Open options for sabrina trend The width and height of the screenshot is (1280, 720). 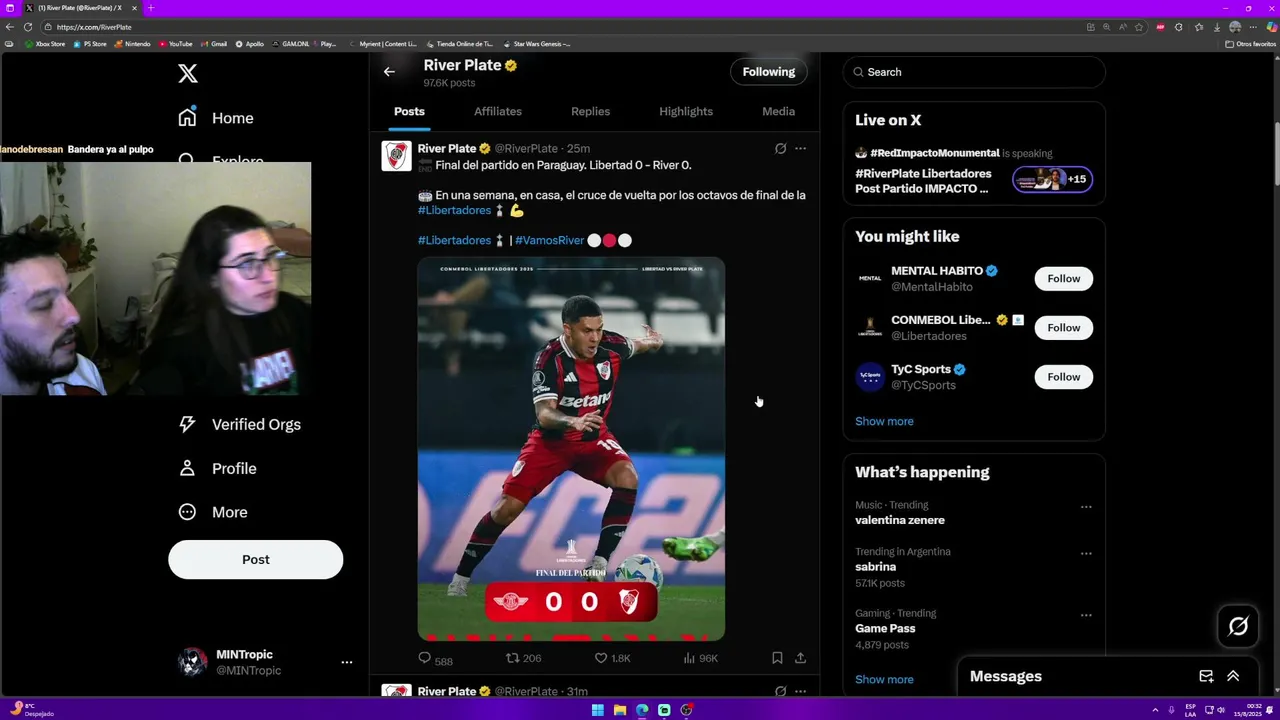click(1086, 554)
